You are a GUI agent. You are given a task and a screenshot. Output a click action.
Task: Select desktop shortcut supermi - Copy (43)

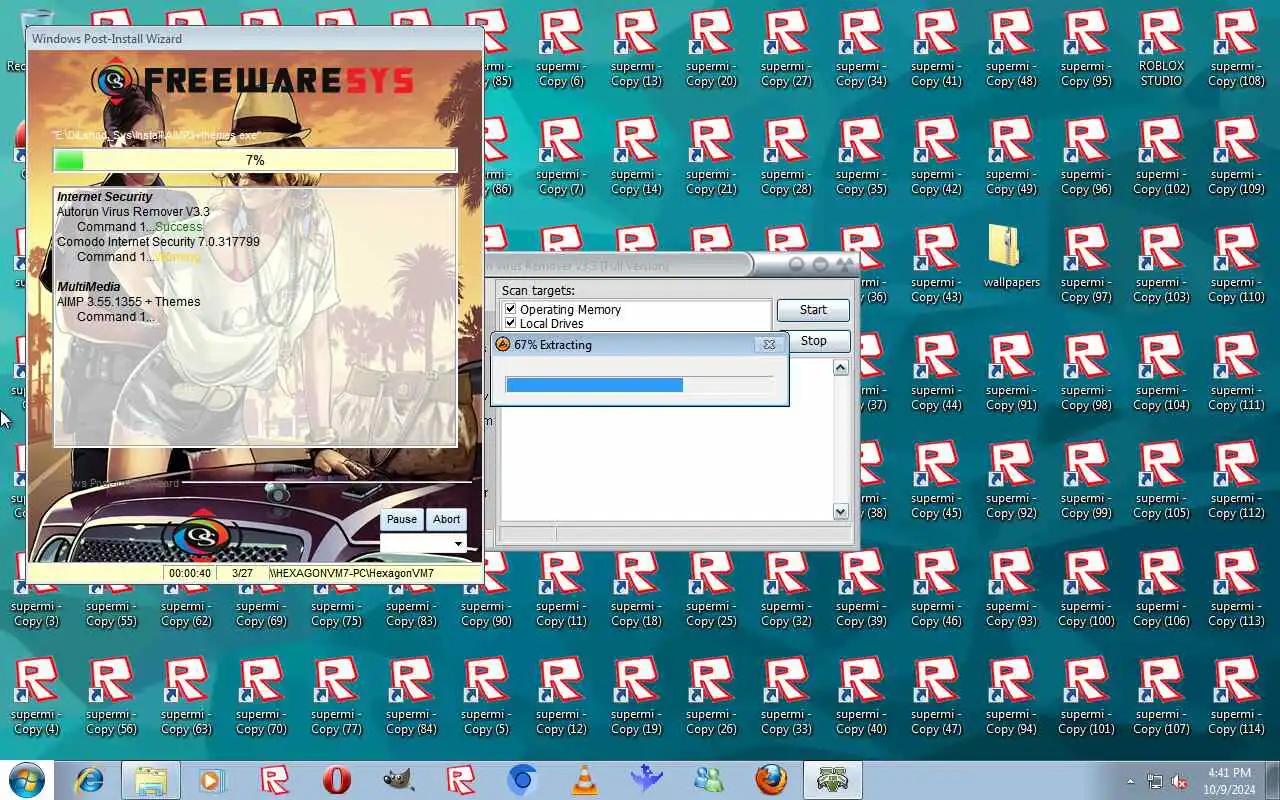pos(936,264)
